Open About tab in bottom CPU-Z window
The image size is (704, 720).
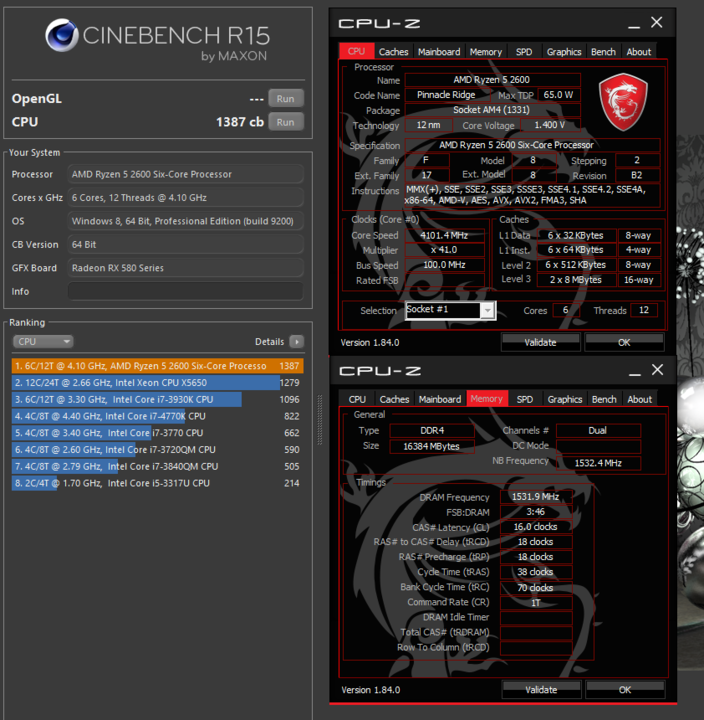(640, 399)
